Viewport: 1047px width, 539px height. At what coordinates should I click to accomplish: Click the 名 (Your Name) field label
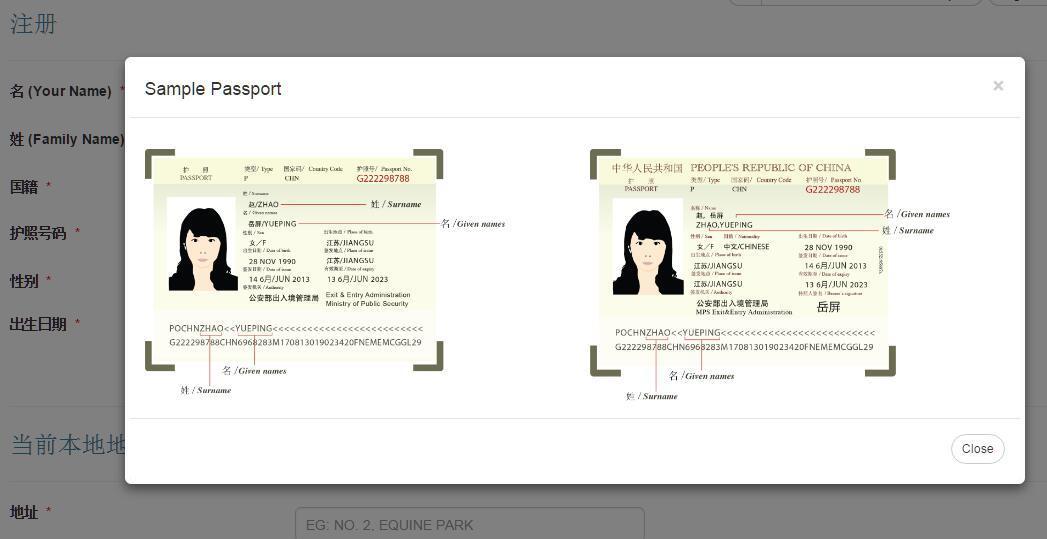60,91
